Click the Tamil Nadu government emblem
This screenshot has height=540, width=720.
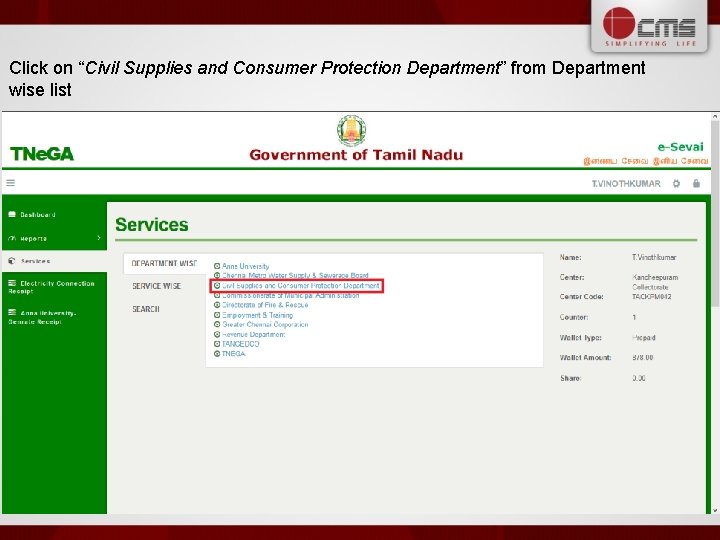351,130
